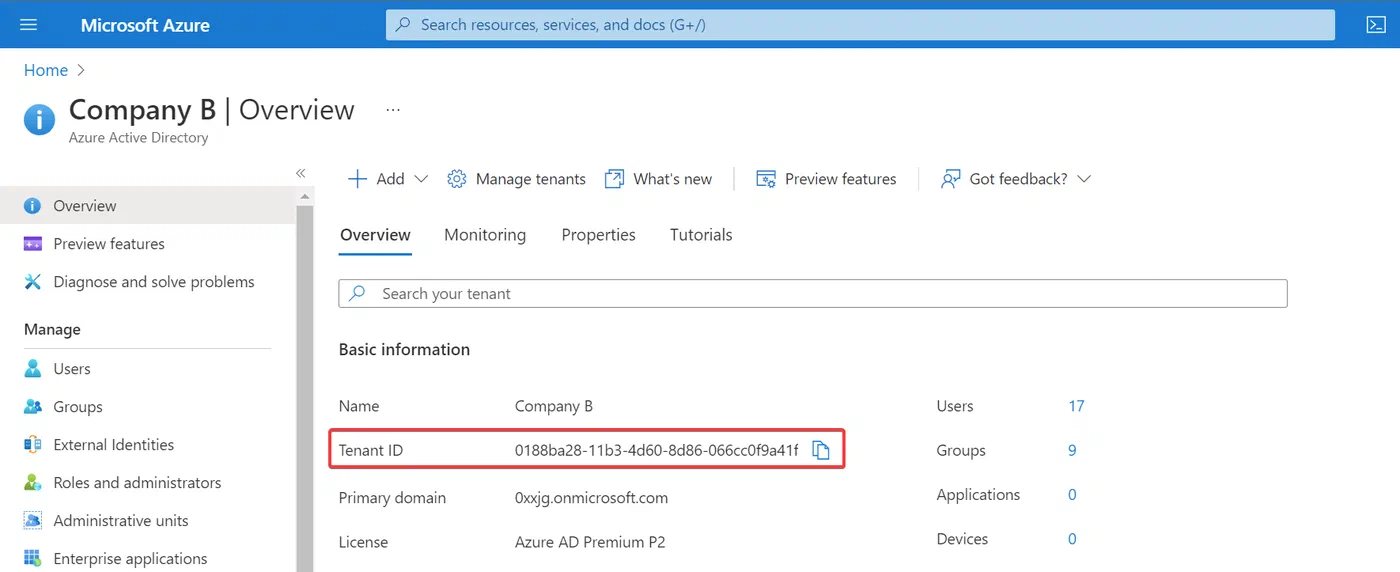Open Cloud Shell from top bar

click(x=1375, y=24)
